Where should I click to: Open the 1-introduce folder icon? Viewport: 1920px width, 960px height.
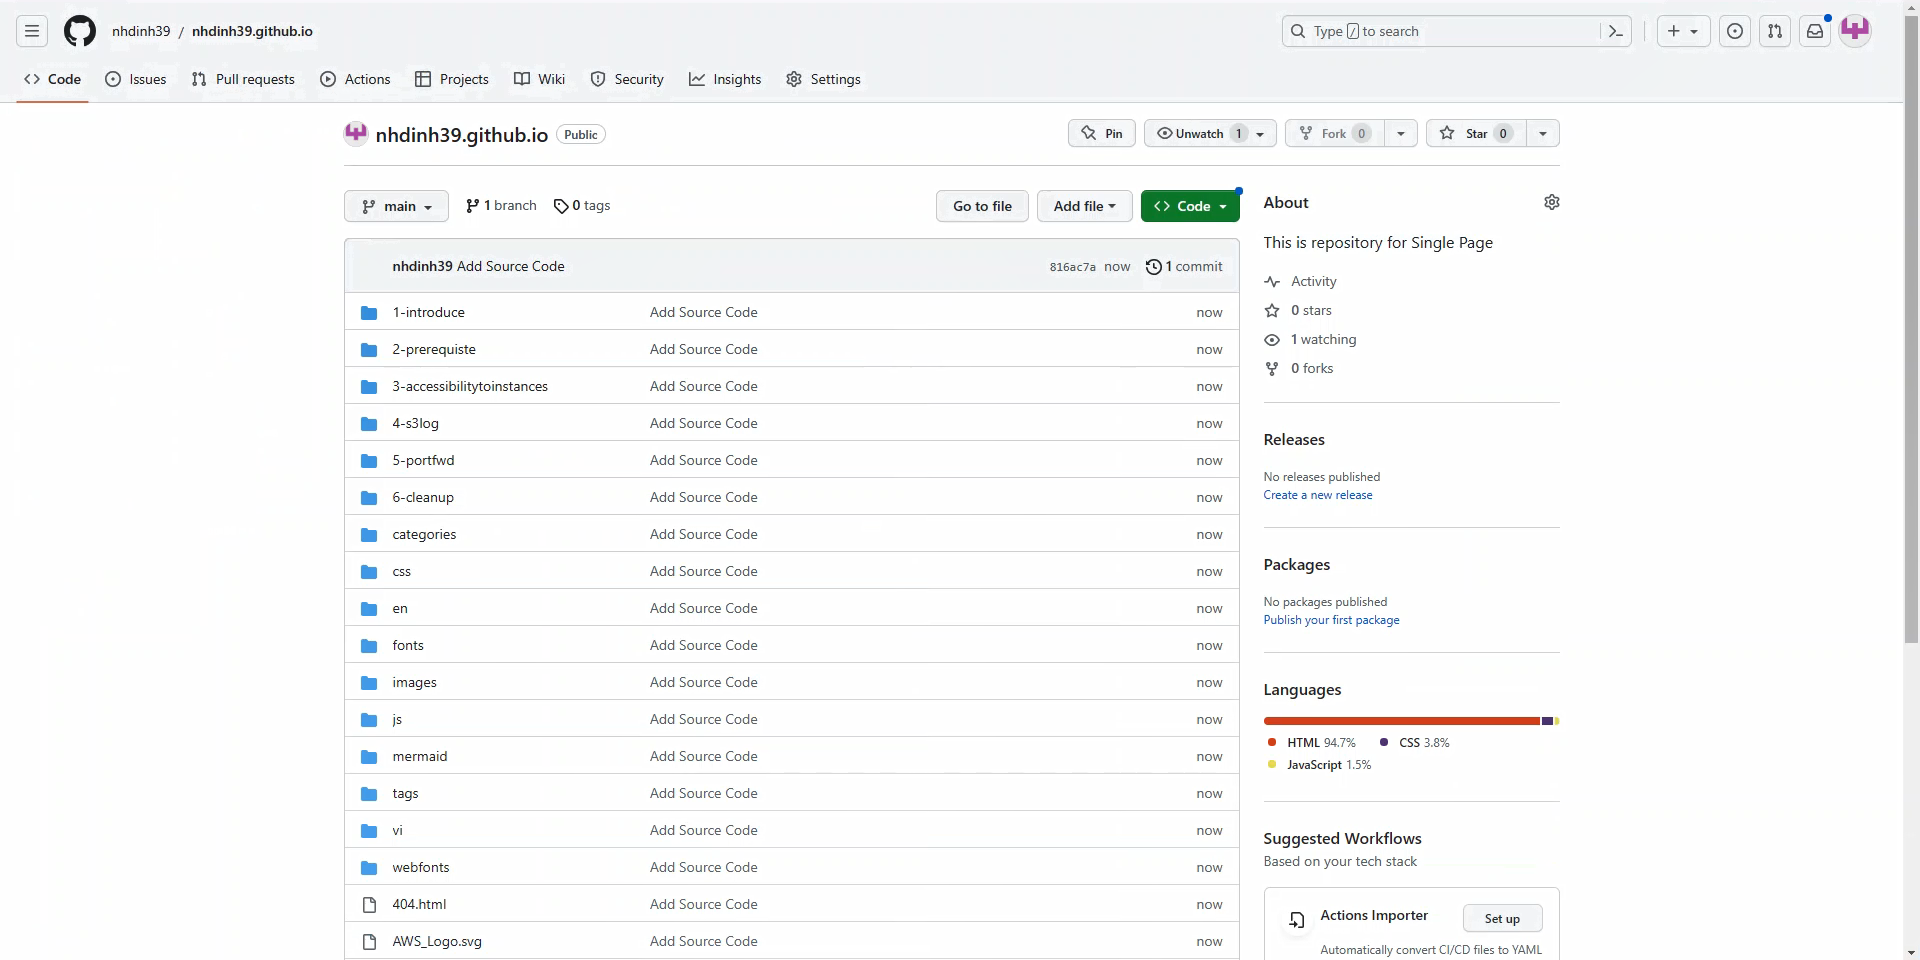369,312
